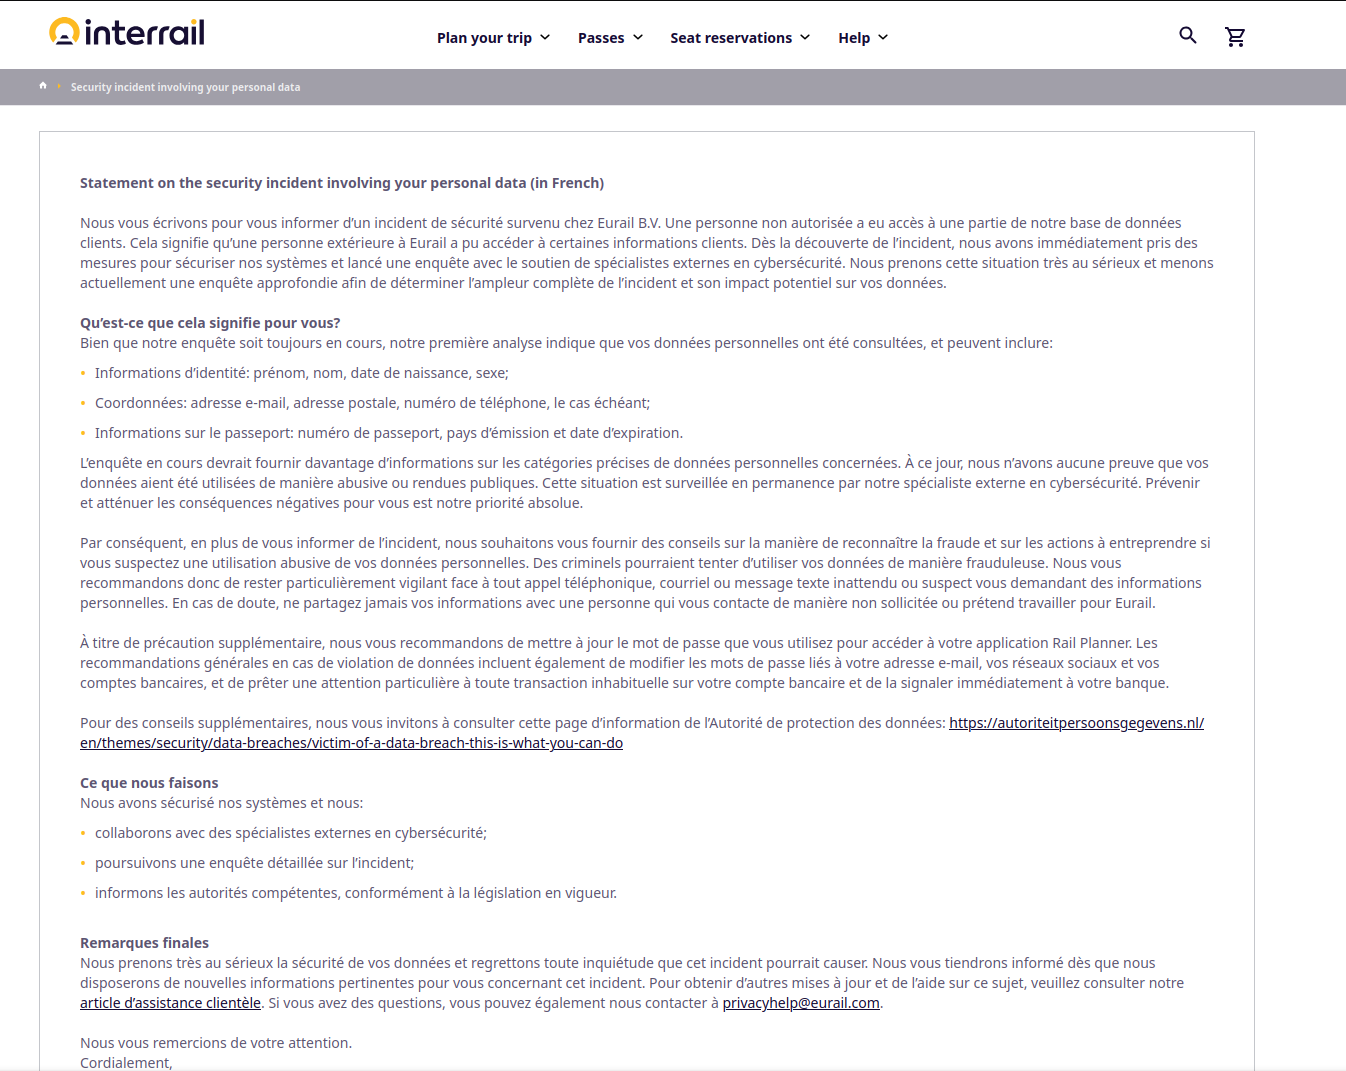Expand the chevron next to Passes
The height and width of the screenshot is (1071, 1346).
(x=638, y=37)
